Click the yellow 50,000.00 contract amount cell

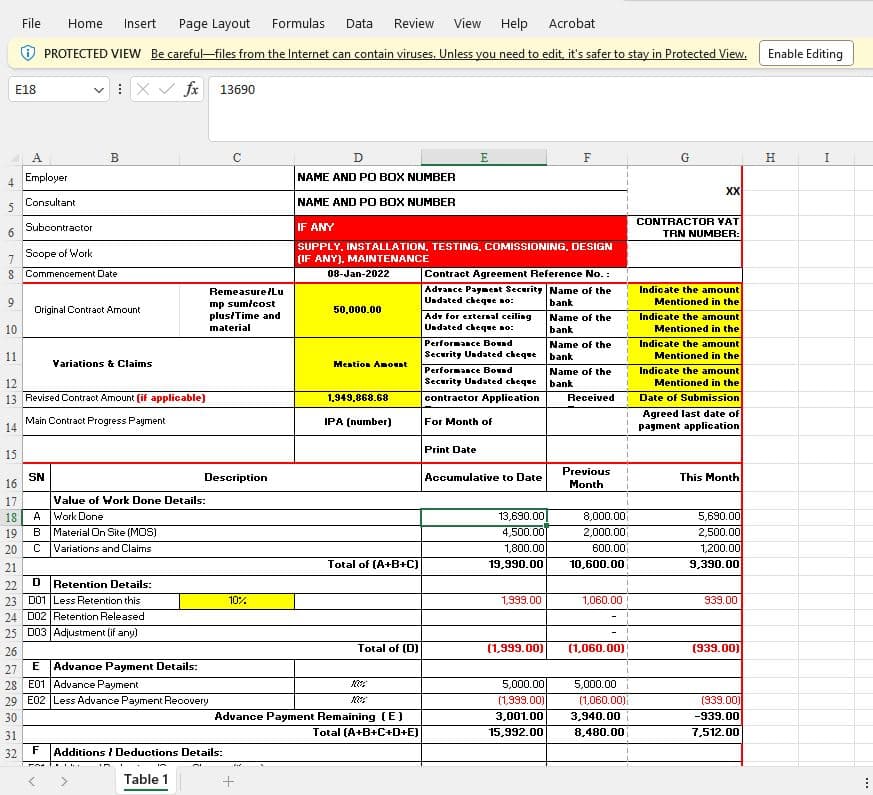(358, 310)
